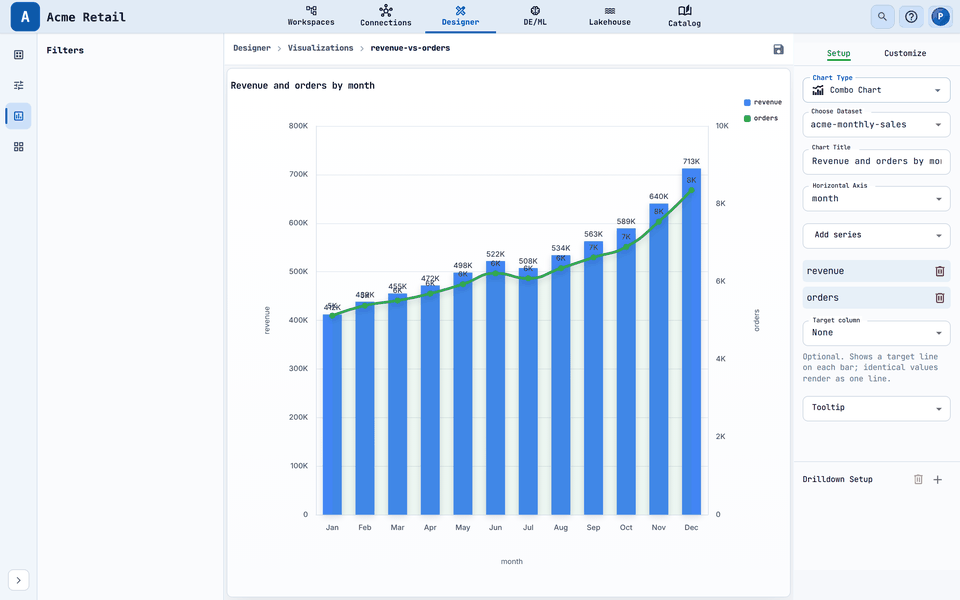This screenshot has height=600, width=960.
Task: Click the 'Oct' axis label
Action: pos(626,527)
